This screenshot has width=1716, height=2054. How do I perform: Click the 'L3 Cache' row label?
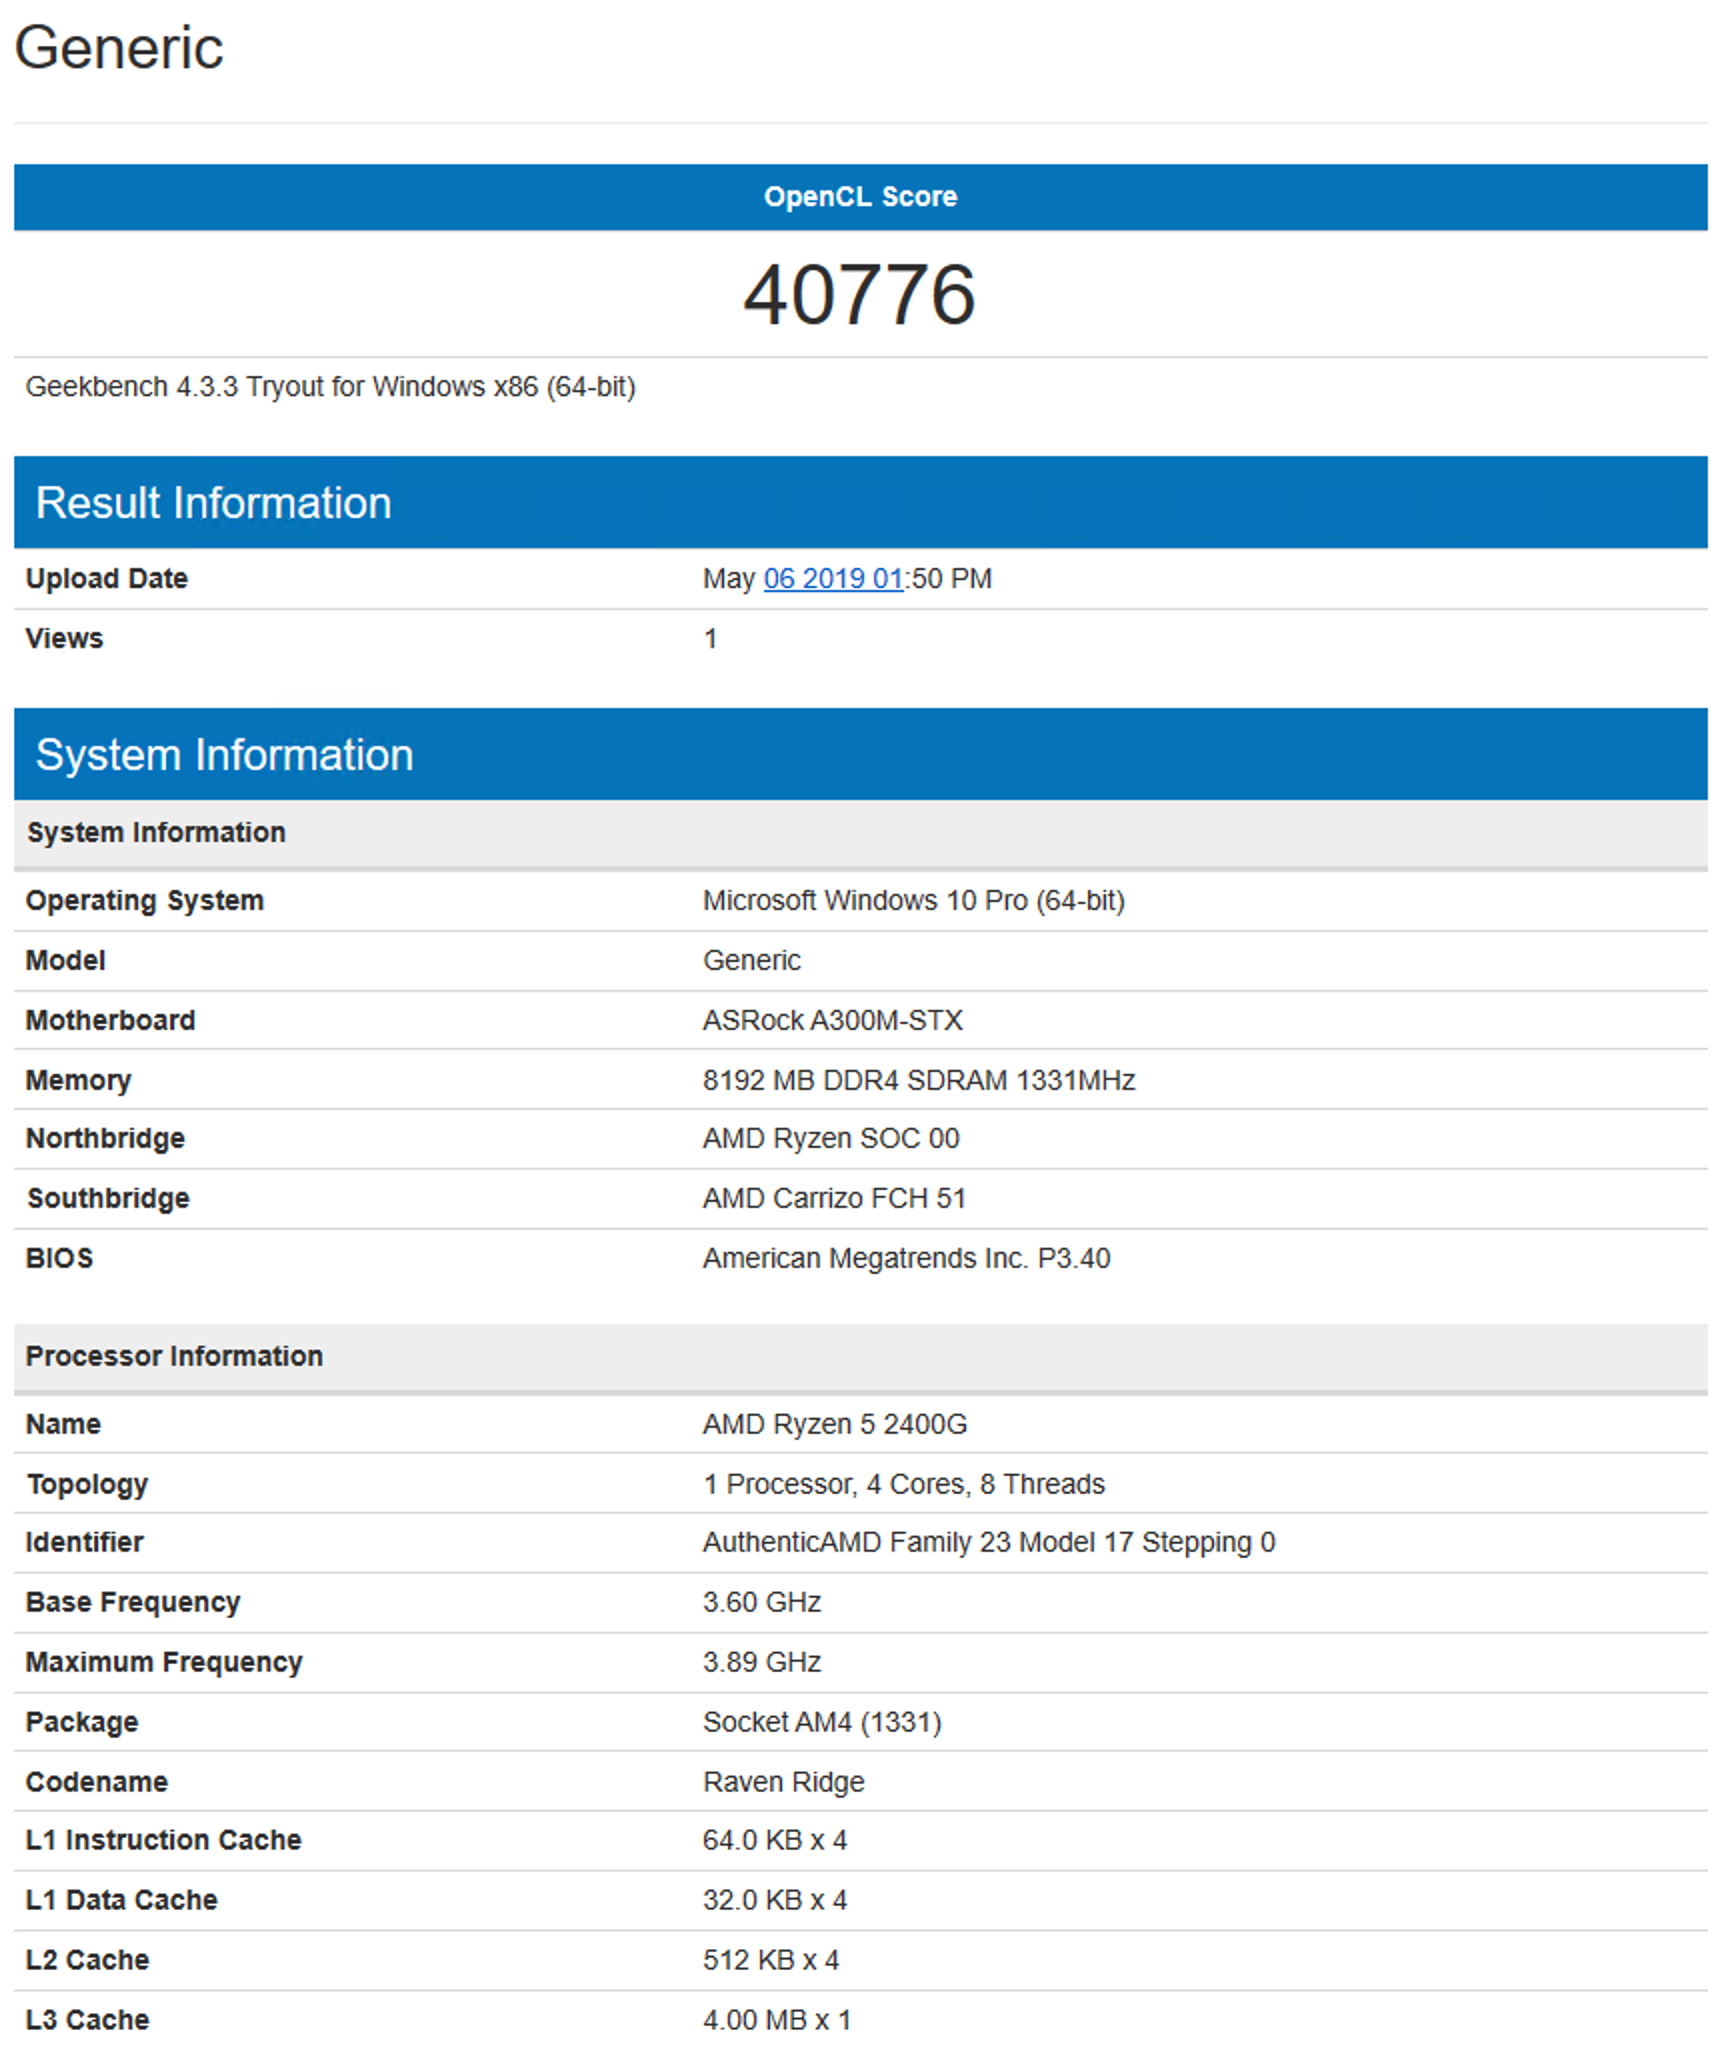click(x=87, y=2021)
